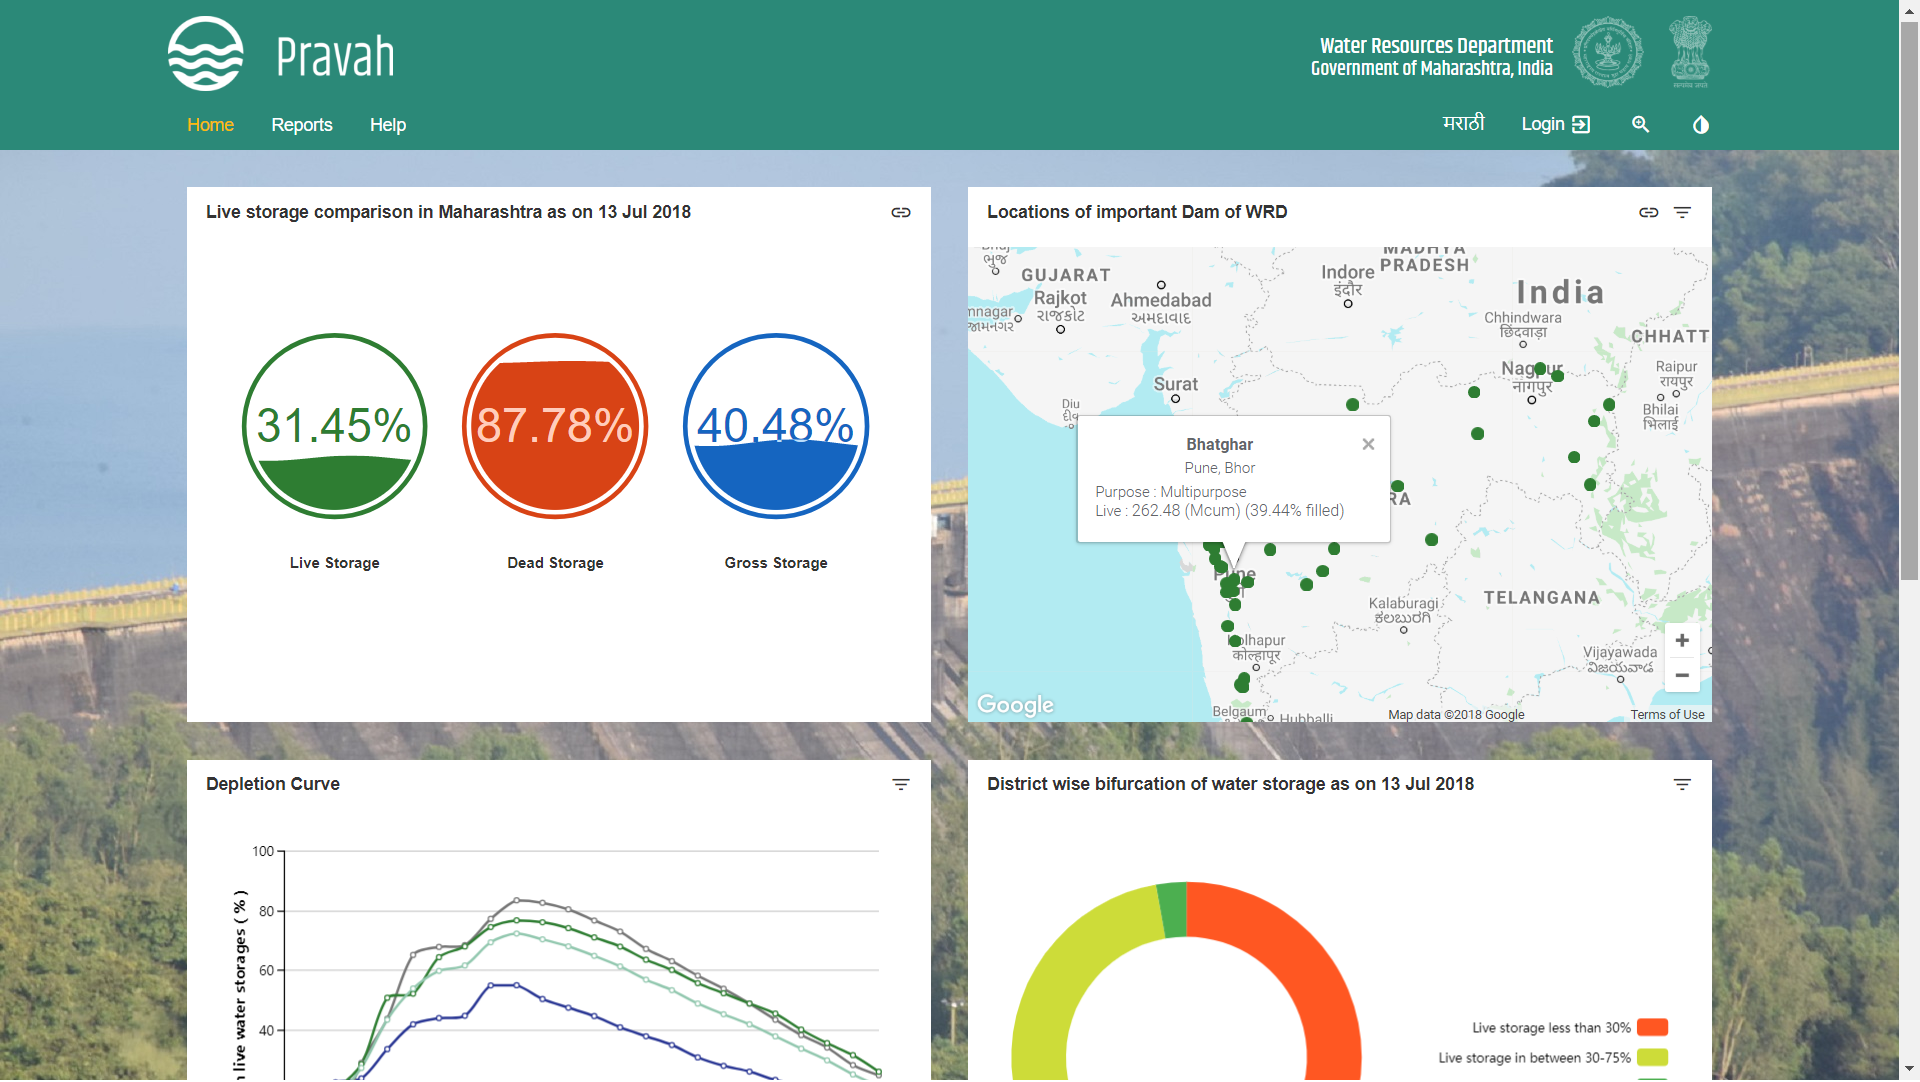Open the Help menu
The image size is (1920, 1082).
coord(387,125)
